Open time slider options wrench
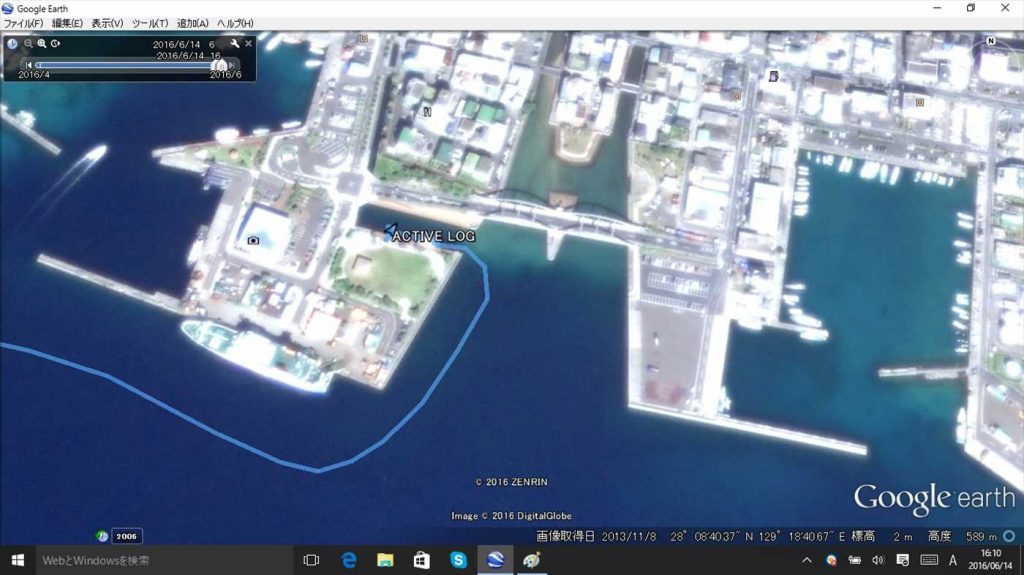Viewport: 1024px width, 575px height. point(234,44)
